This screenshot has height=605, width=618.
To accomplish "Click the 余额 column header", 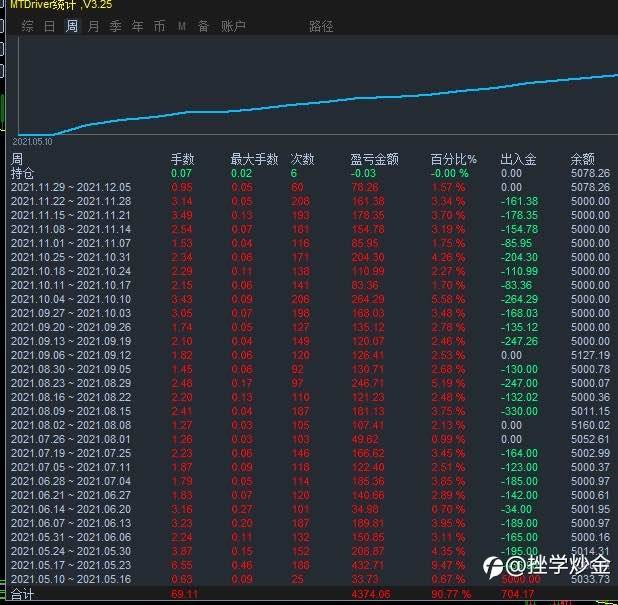I will pos(583,159).
